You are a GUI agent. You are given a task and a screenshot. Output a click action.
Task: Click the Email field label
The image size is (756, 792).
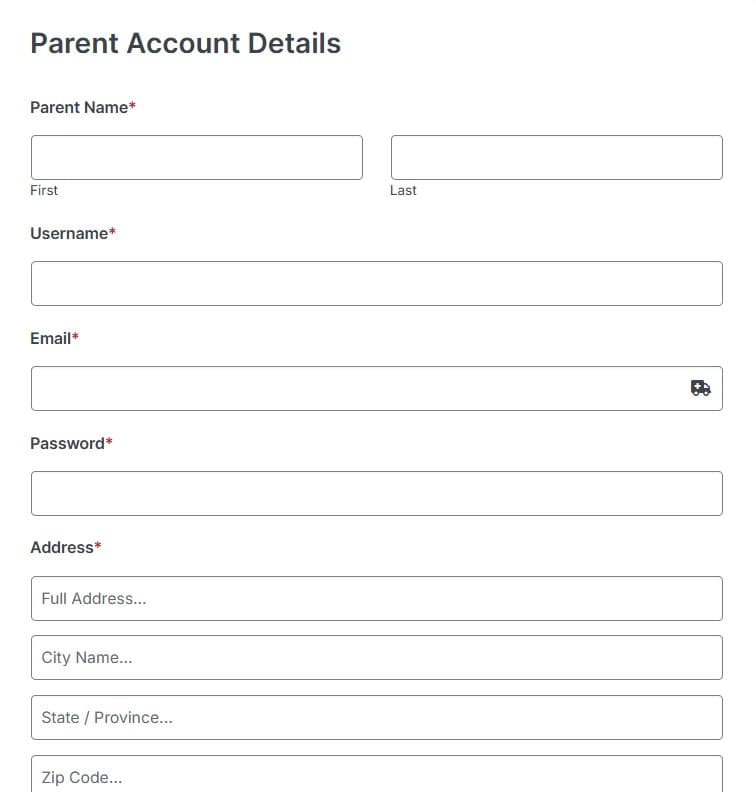point(51,338)
